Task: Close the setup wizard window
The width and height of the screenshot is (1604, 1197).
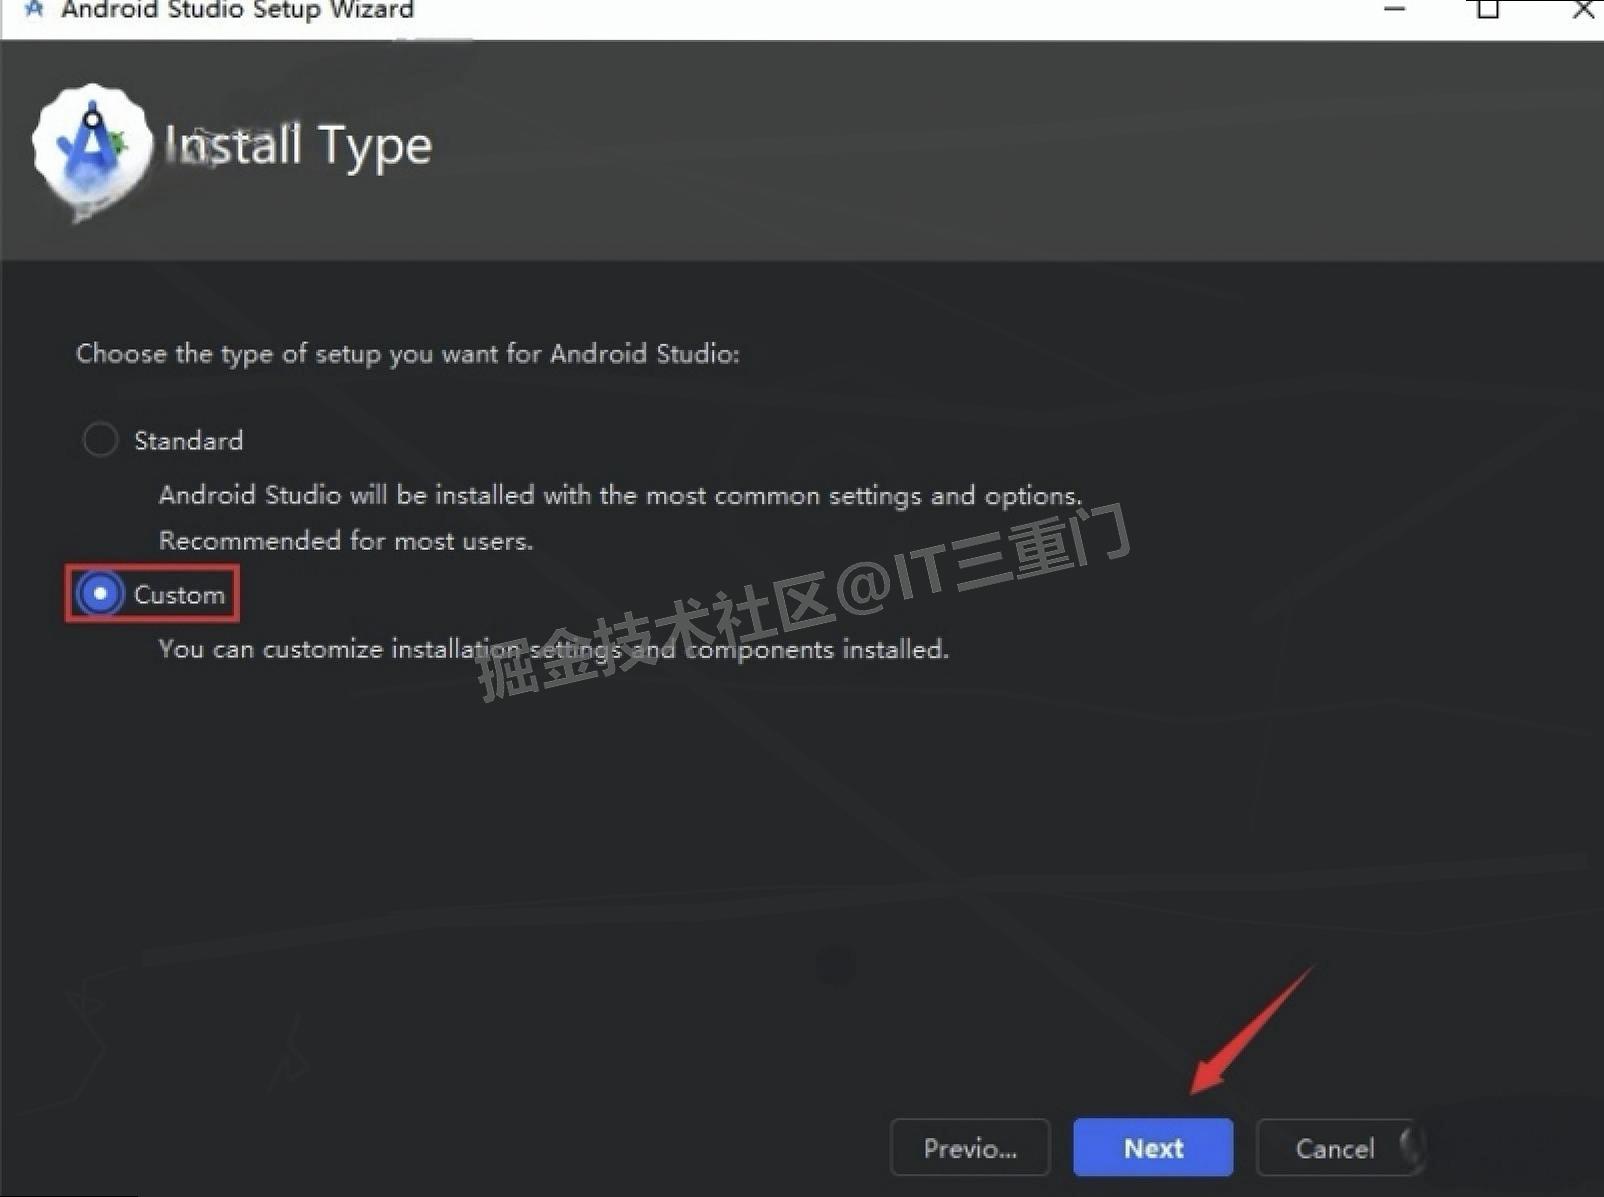Action: (x=1582, y=10)
